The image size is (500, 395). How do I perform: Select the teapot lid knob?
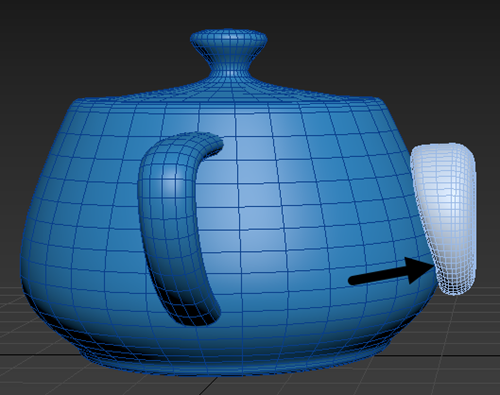(x=229, y=53)
